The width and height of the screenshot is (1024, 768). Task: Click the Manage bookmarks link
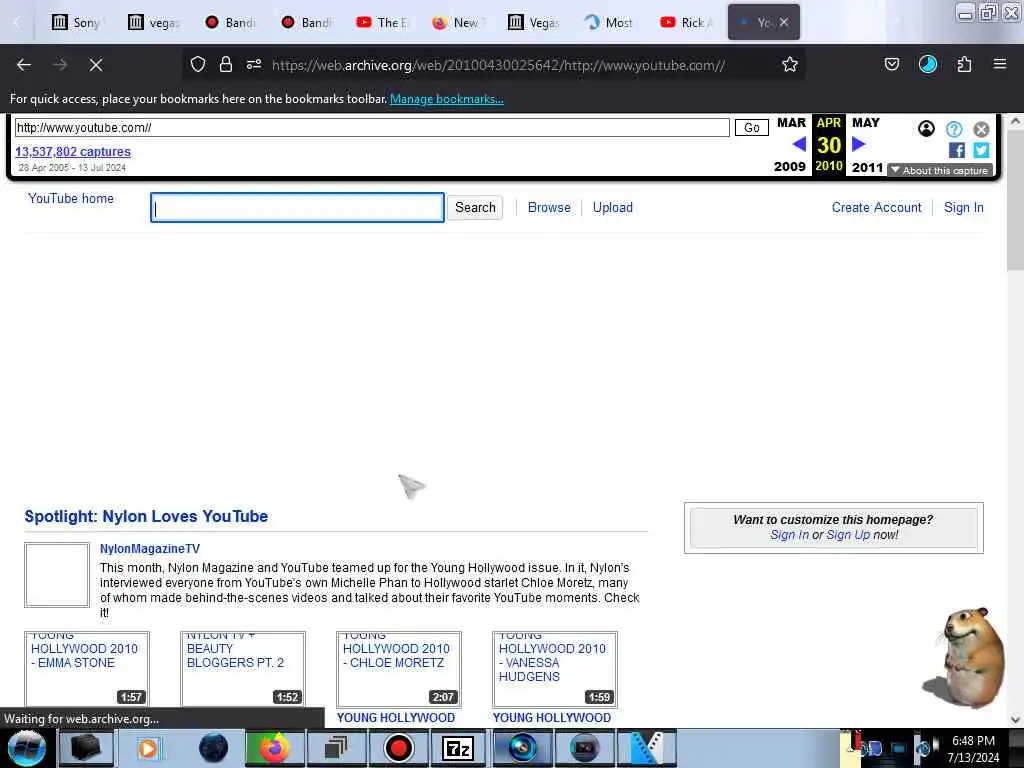tap(447, 99)
